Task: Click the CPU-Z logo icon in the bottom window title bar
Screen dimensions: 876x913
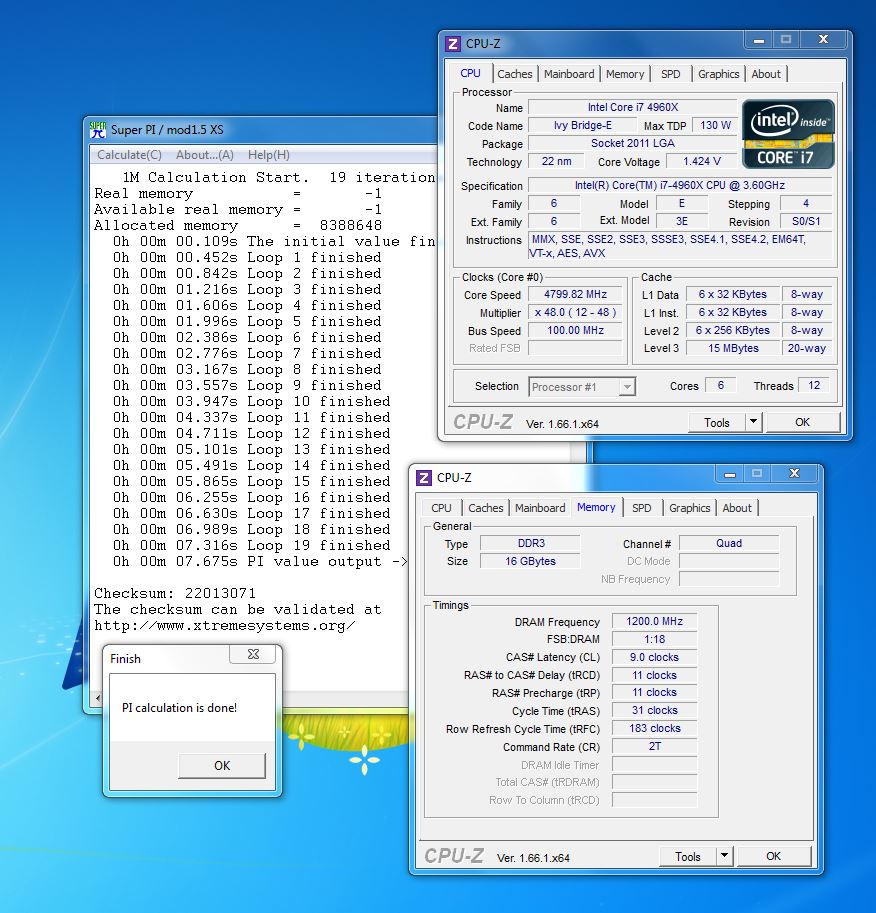Action: coord(423,478)
